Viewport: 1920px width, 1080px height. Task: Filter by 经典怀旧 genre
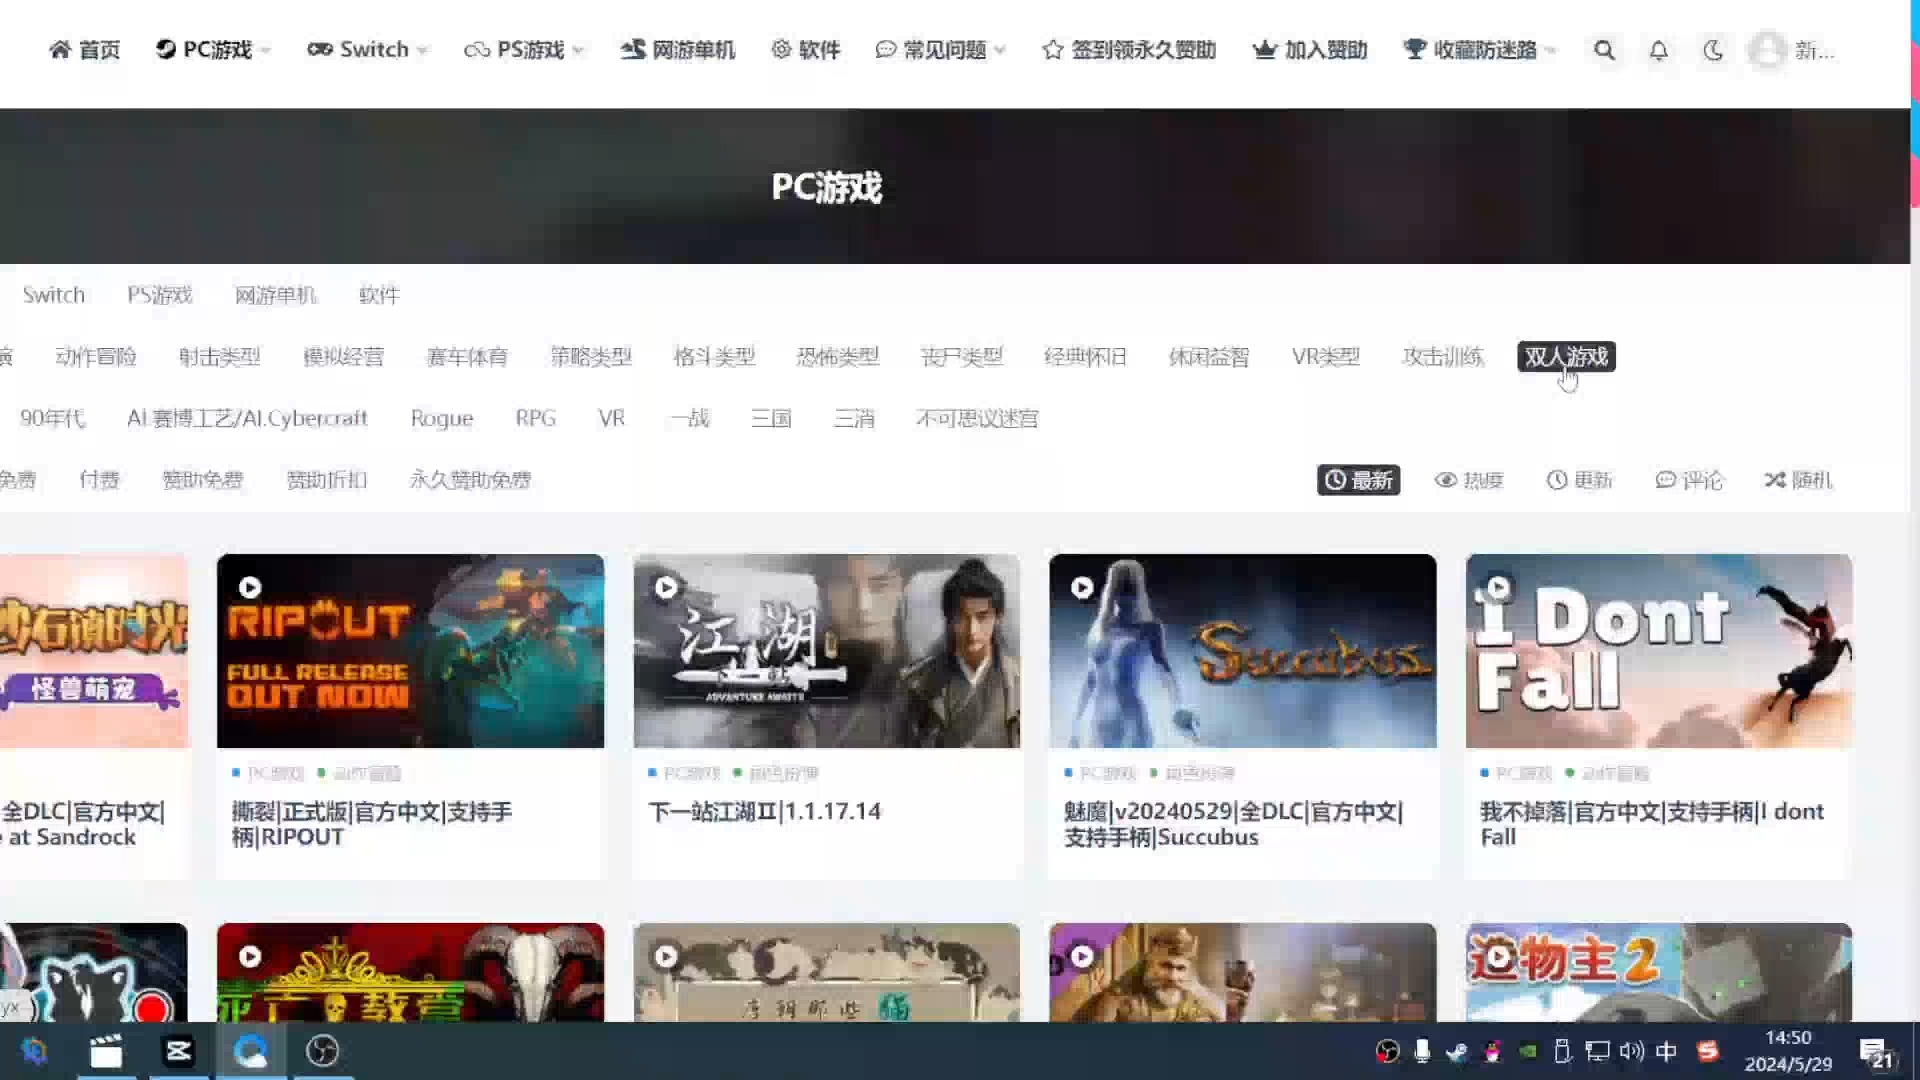tap(1085, 357)
